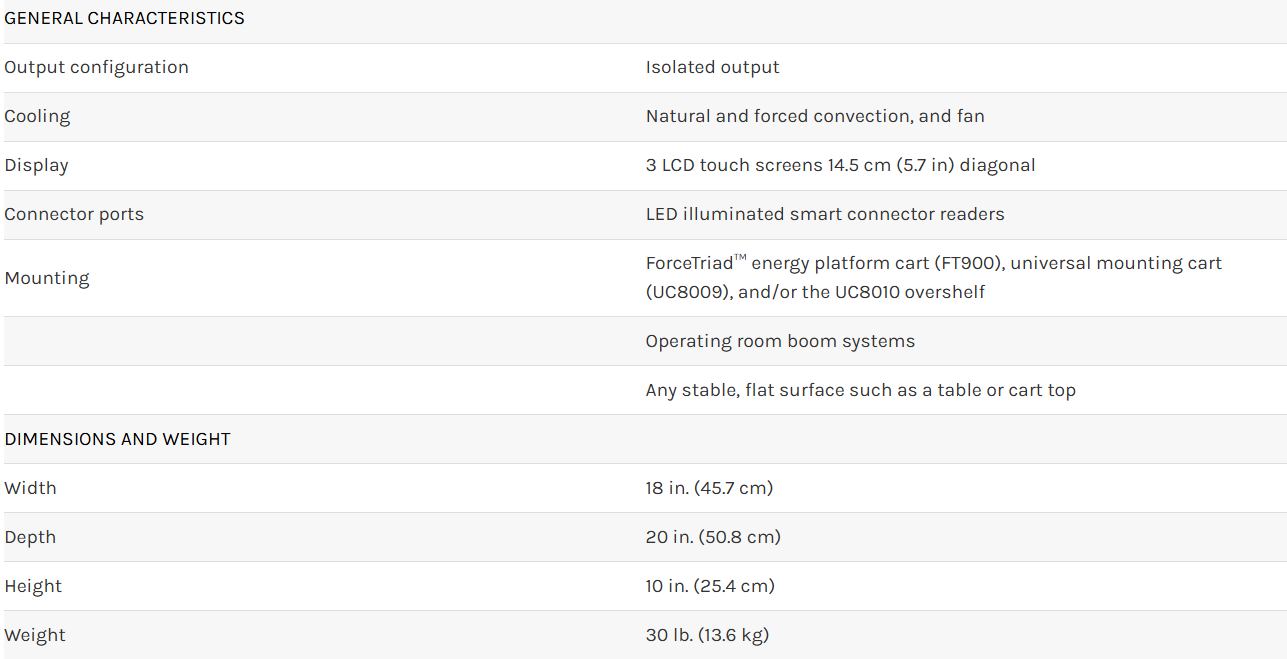The image size is (1287, 659).
Task: Click the Depth row label
Action: tap(30, 537)
